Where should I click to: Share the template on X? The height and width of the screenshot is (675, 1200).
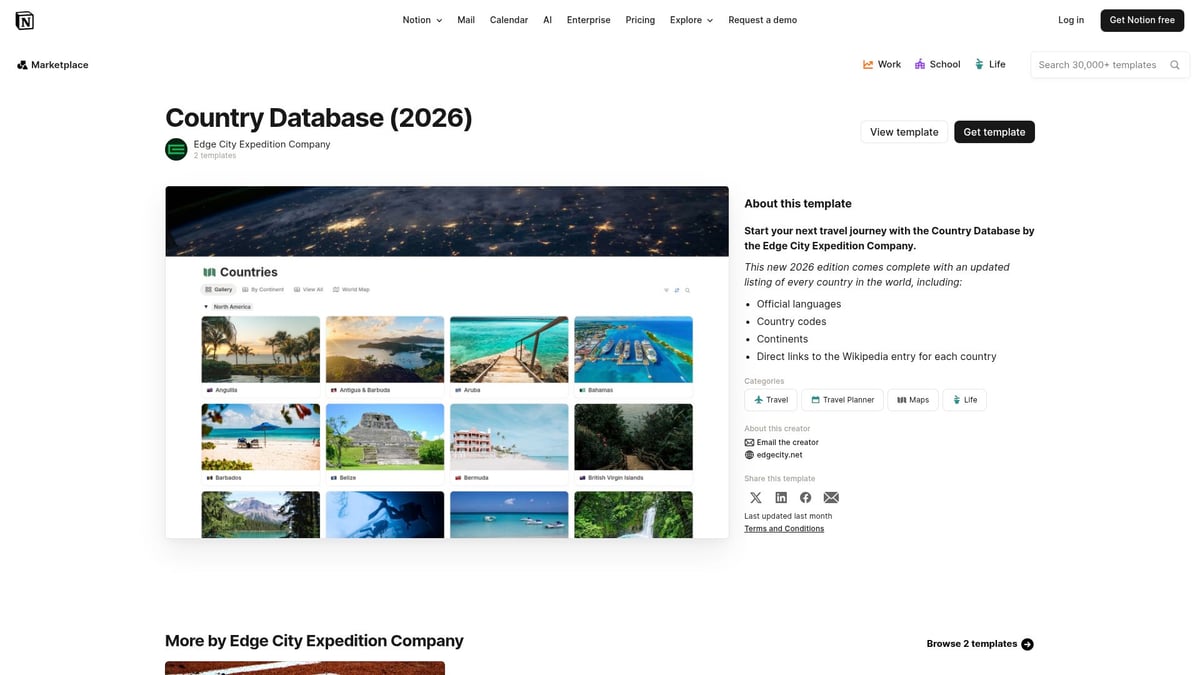tap(756, 497)
